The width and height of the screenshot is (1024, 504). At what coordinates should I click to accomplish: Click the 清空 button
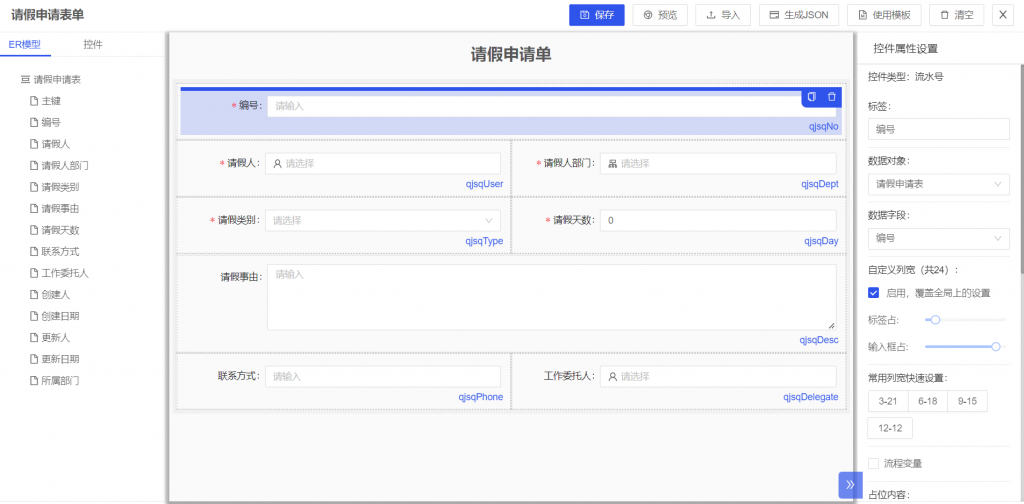tap(956, 15)
